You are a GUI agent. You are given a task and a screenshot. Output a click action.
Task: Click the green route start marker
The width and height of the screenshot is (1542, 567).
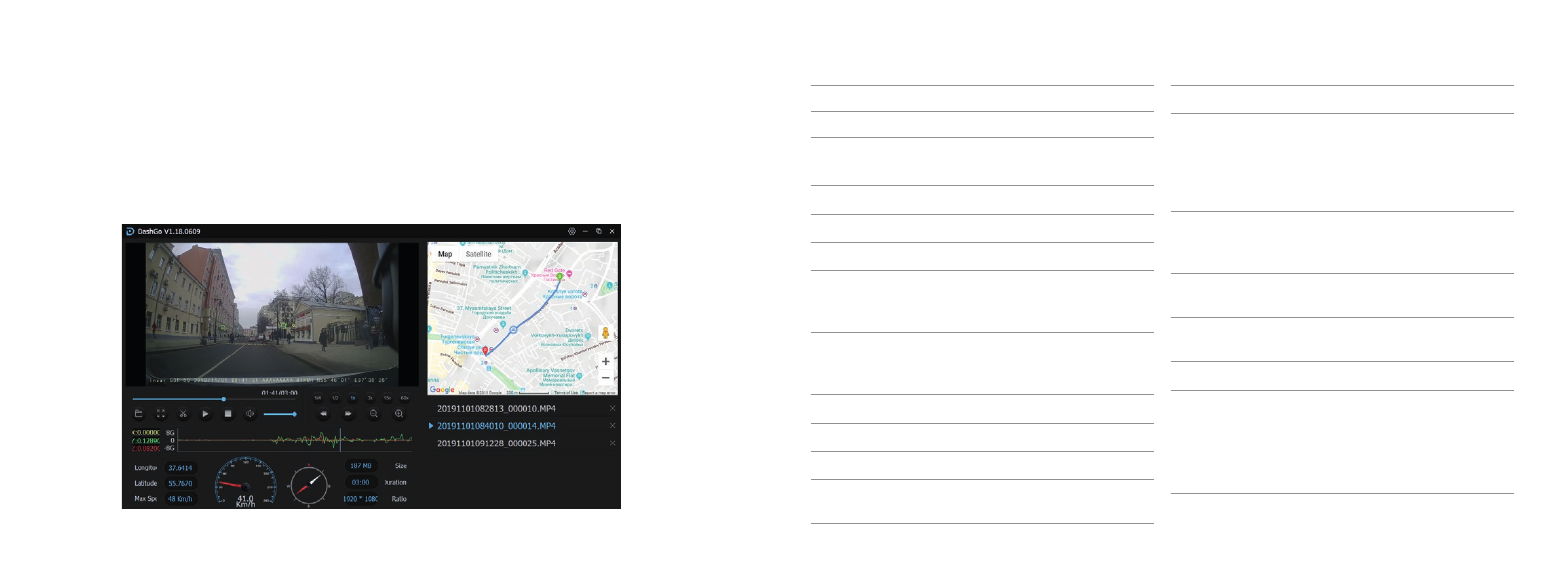(559, 276)
